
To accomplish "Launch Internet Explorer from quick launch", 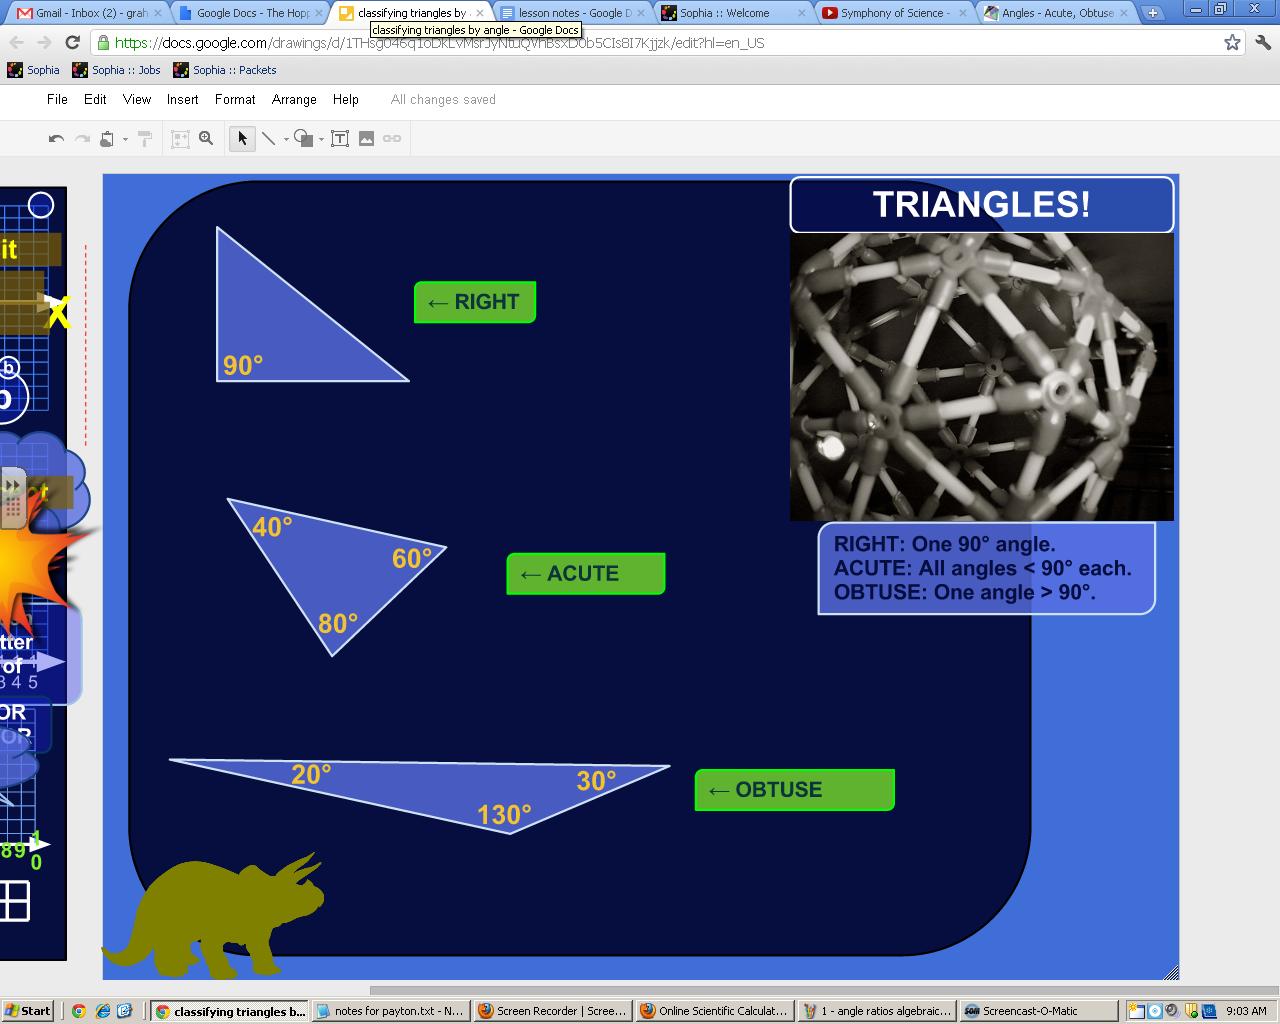I will 102,1011.
